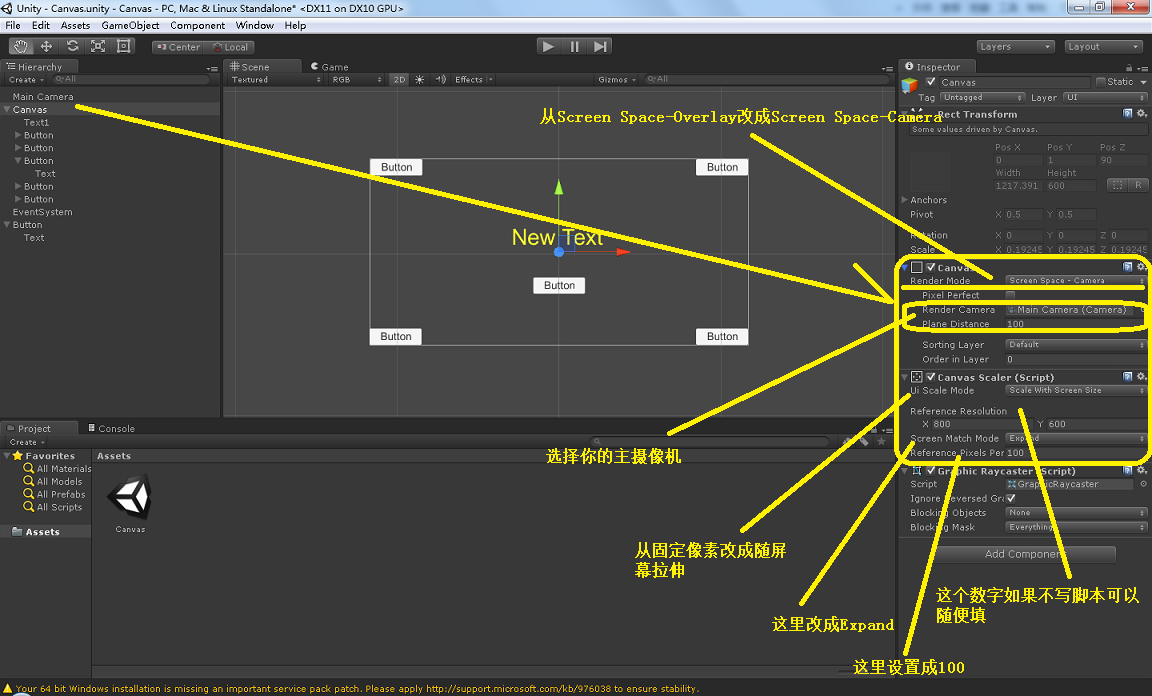Image resolution: width=1152 pixels, height=696 pixels.
Task: Open Render Mode dropdown
Action: [1076, 281]
